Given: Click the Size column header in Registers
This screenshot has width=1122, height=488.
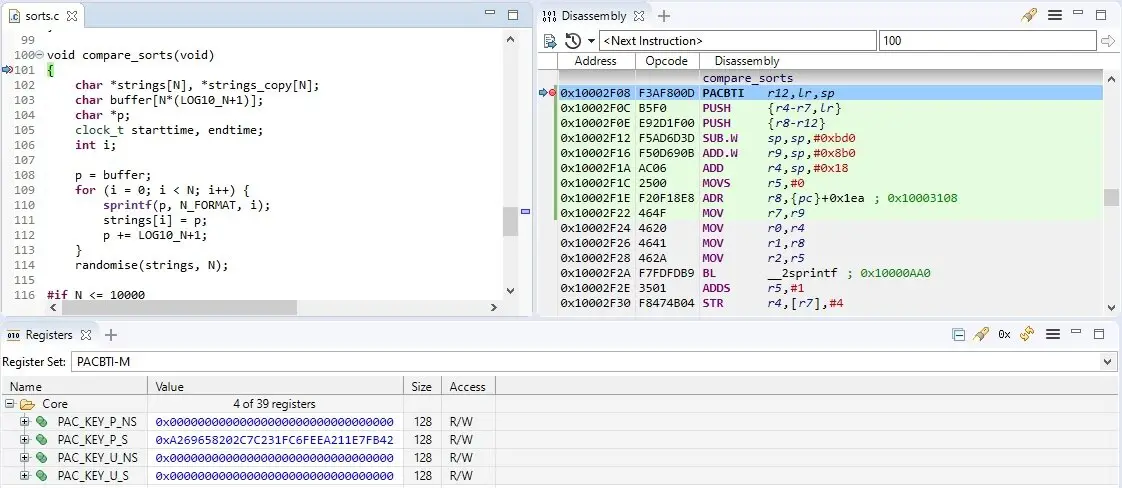Looking at the screenshot, I should pos(422,386).
